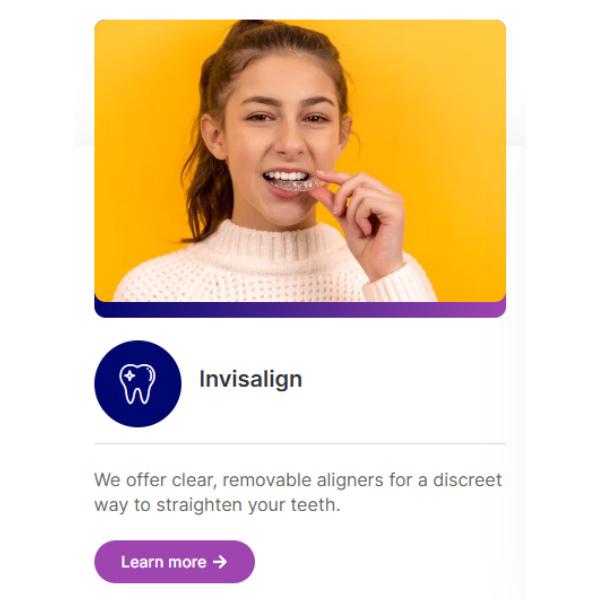
Task: Click the words 'Learn more' on the purple button
Action: [164, 562]
